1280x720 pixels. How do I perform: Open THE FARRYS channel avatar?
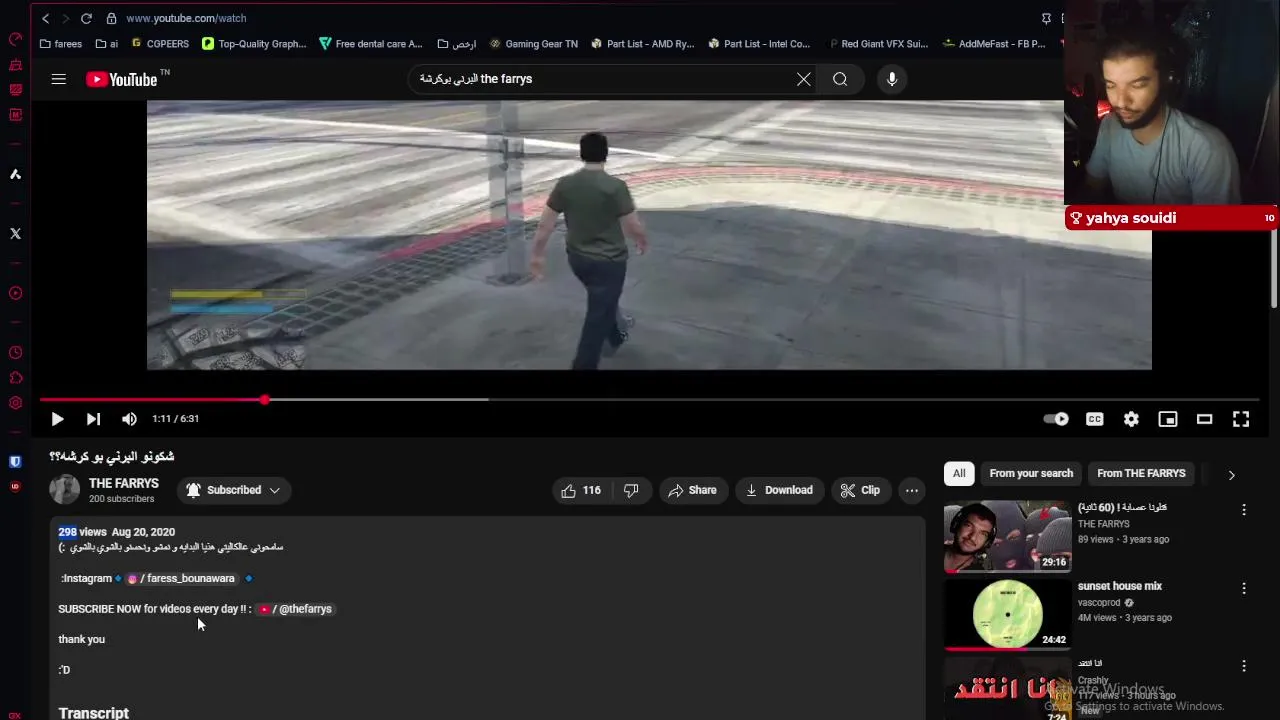click(x=64, y=489)
